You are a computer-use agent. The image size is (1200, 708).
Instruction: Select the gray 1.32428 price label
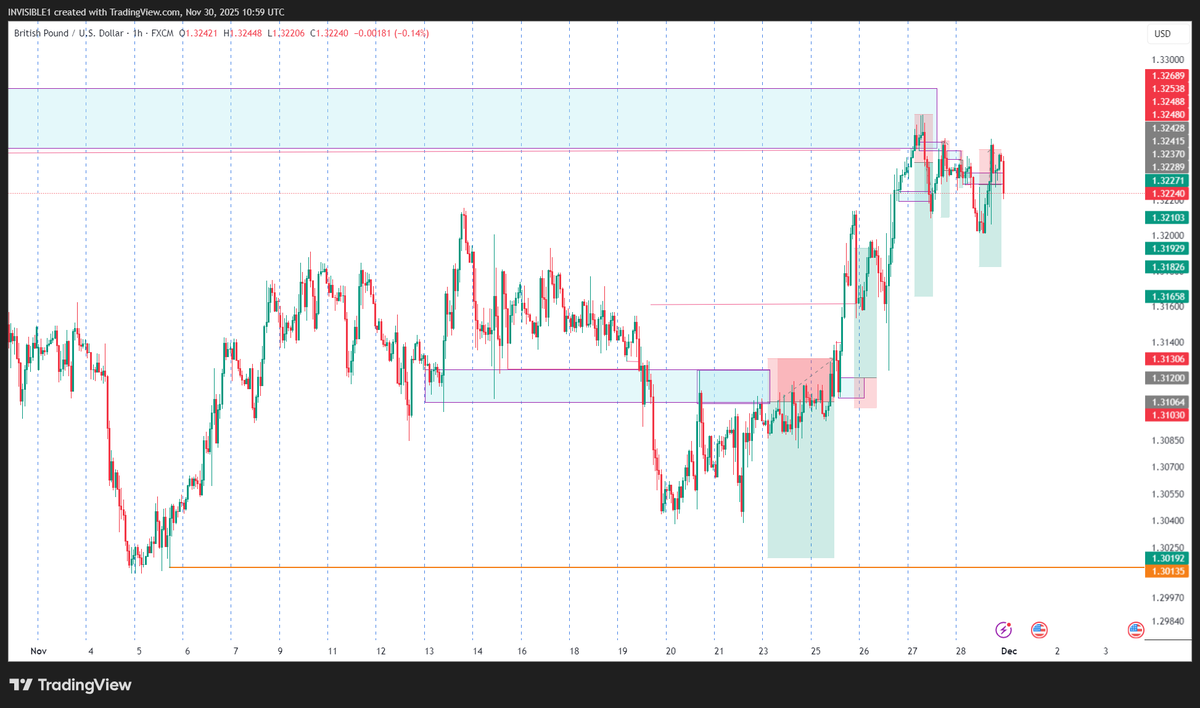tap(1168, 129)
